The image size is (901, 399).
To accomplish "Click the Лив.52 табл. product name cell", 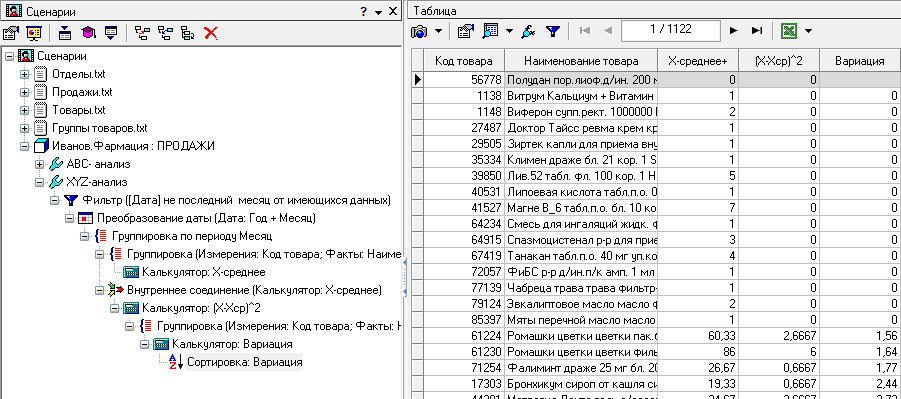I will click(581, 175).
